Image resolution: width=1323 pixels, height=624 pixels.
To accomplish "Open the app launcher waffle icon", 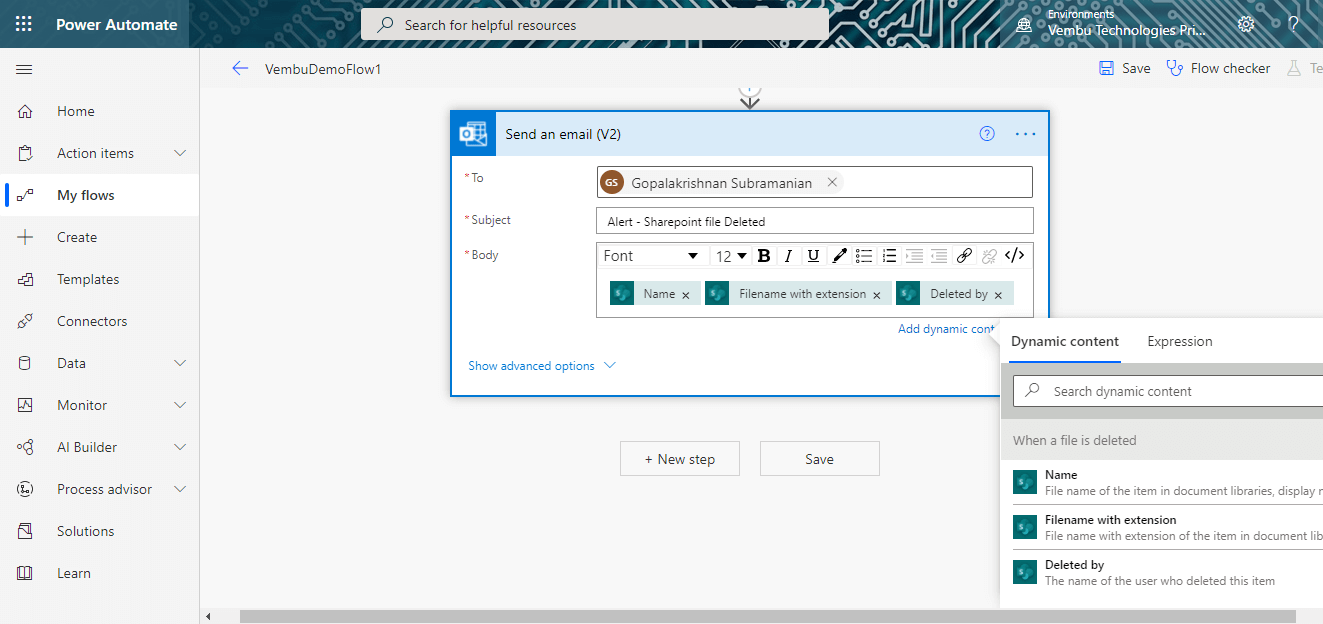I will pyautogui.click(x=24, y=24).
